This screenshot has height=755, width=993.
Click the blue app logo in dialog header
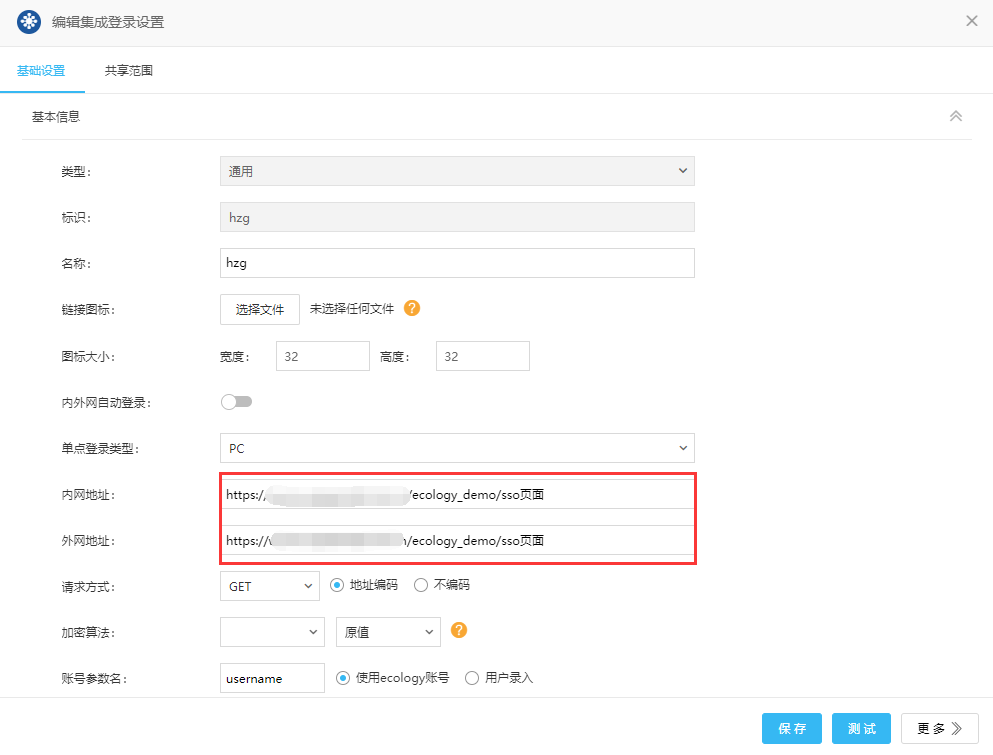(28, 20)
